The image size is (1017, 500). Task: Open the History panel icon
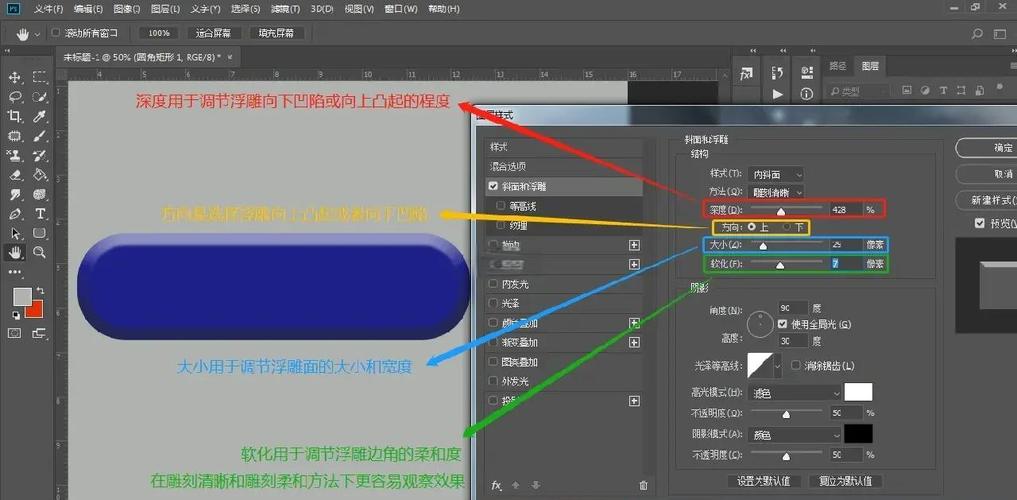[778, 72]
